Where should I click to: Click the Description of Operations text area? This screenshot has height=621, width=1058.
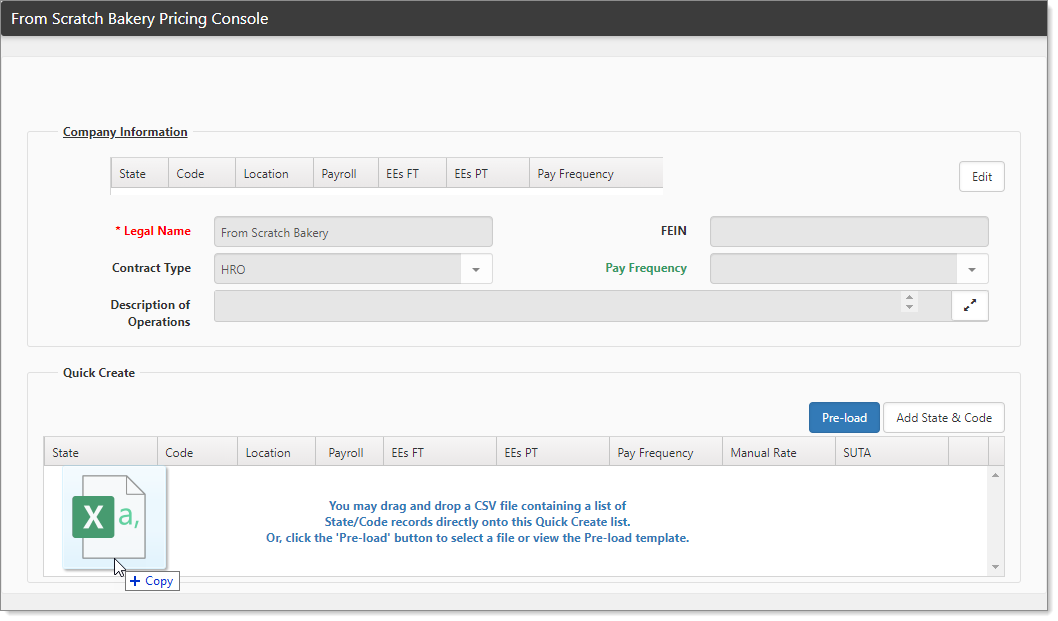[x=555, y=306]
